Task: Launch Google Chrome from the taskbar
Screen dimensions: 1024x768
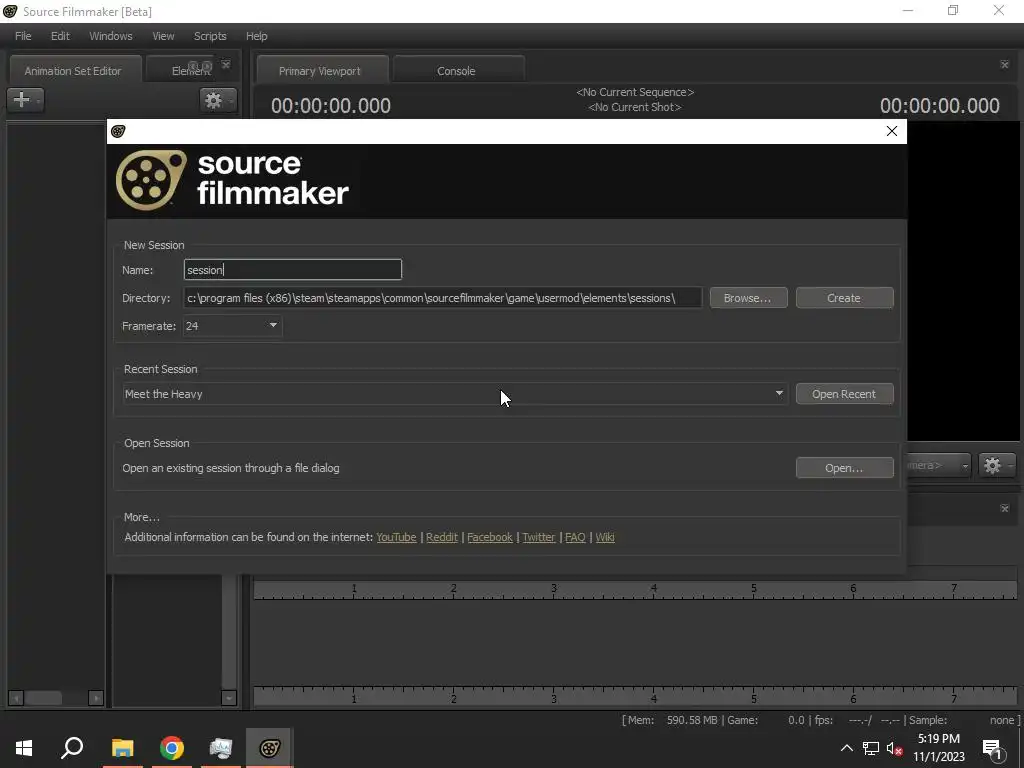Action: tap(172, 748)
